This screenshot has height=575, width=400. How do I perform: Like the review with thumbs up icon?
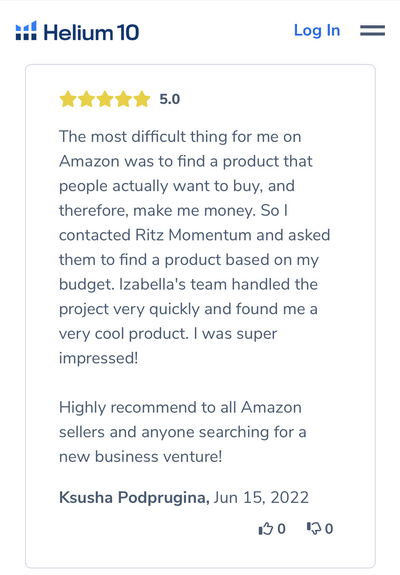click(266, 528)
